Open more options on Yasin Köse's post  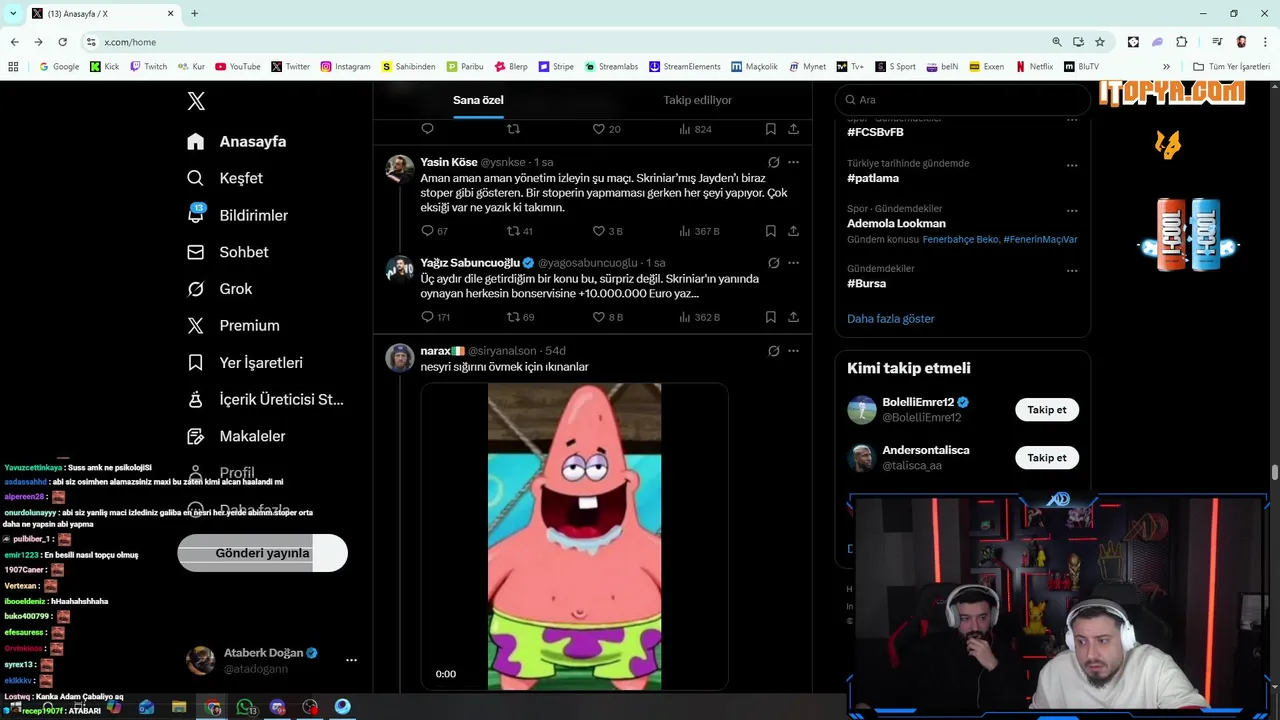[793, 162]
